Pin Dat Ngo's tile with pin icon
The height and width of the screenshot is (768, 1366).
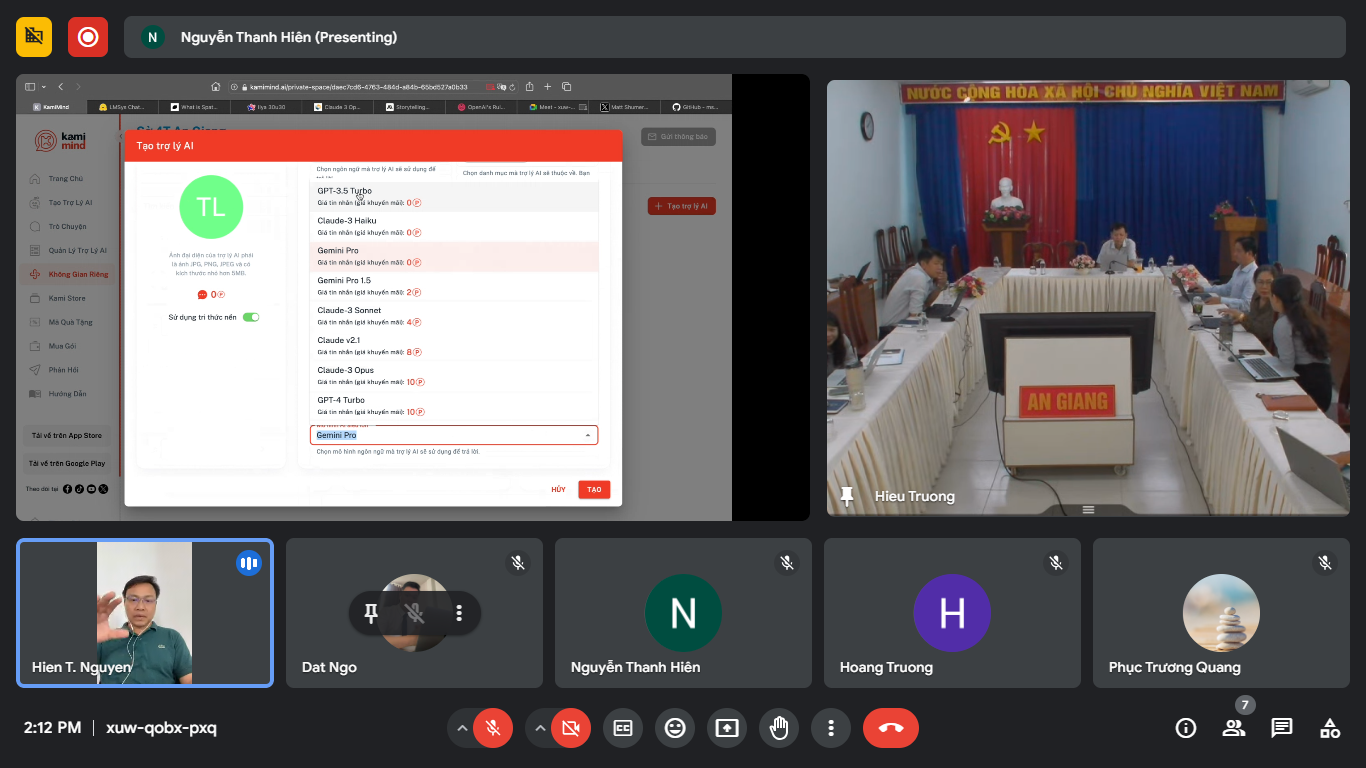(x=371, y=613)
